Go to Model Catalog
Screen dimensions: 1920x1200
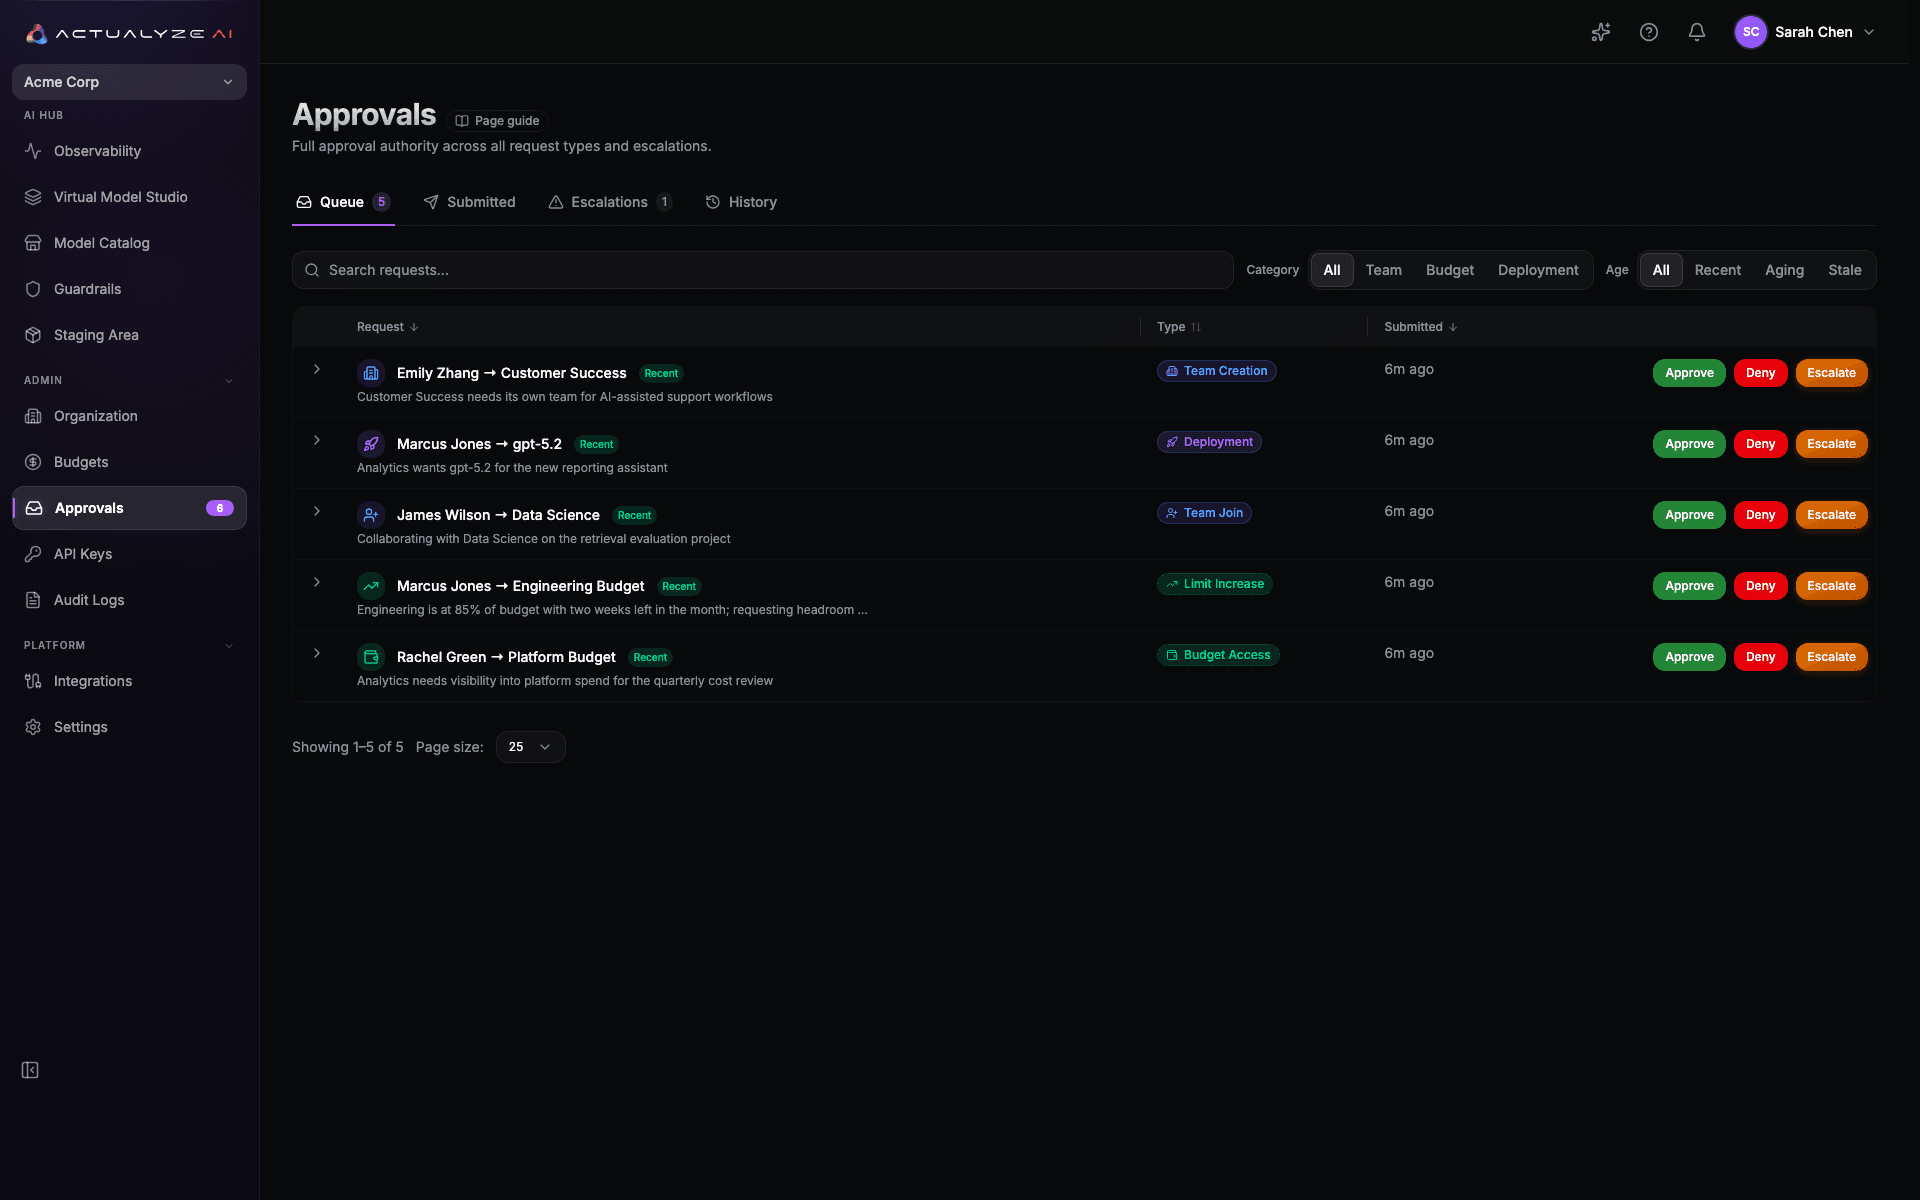click(129, 243)
